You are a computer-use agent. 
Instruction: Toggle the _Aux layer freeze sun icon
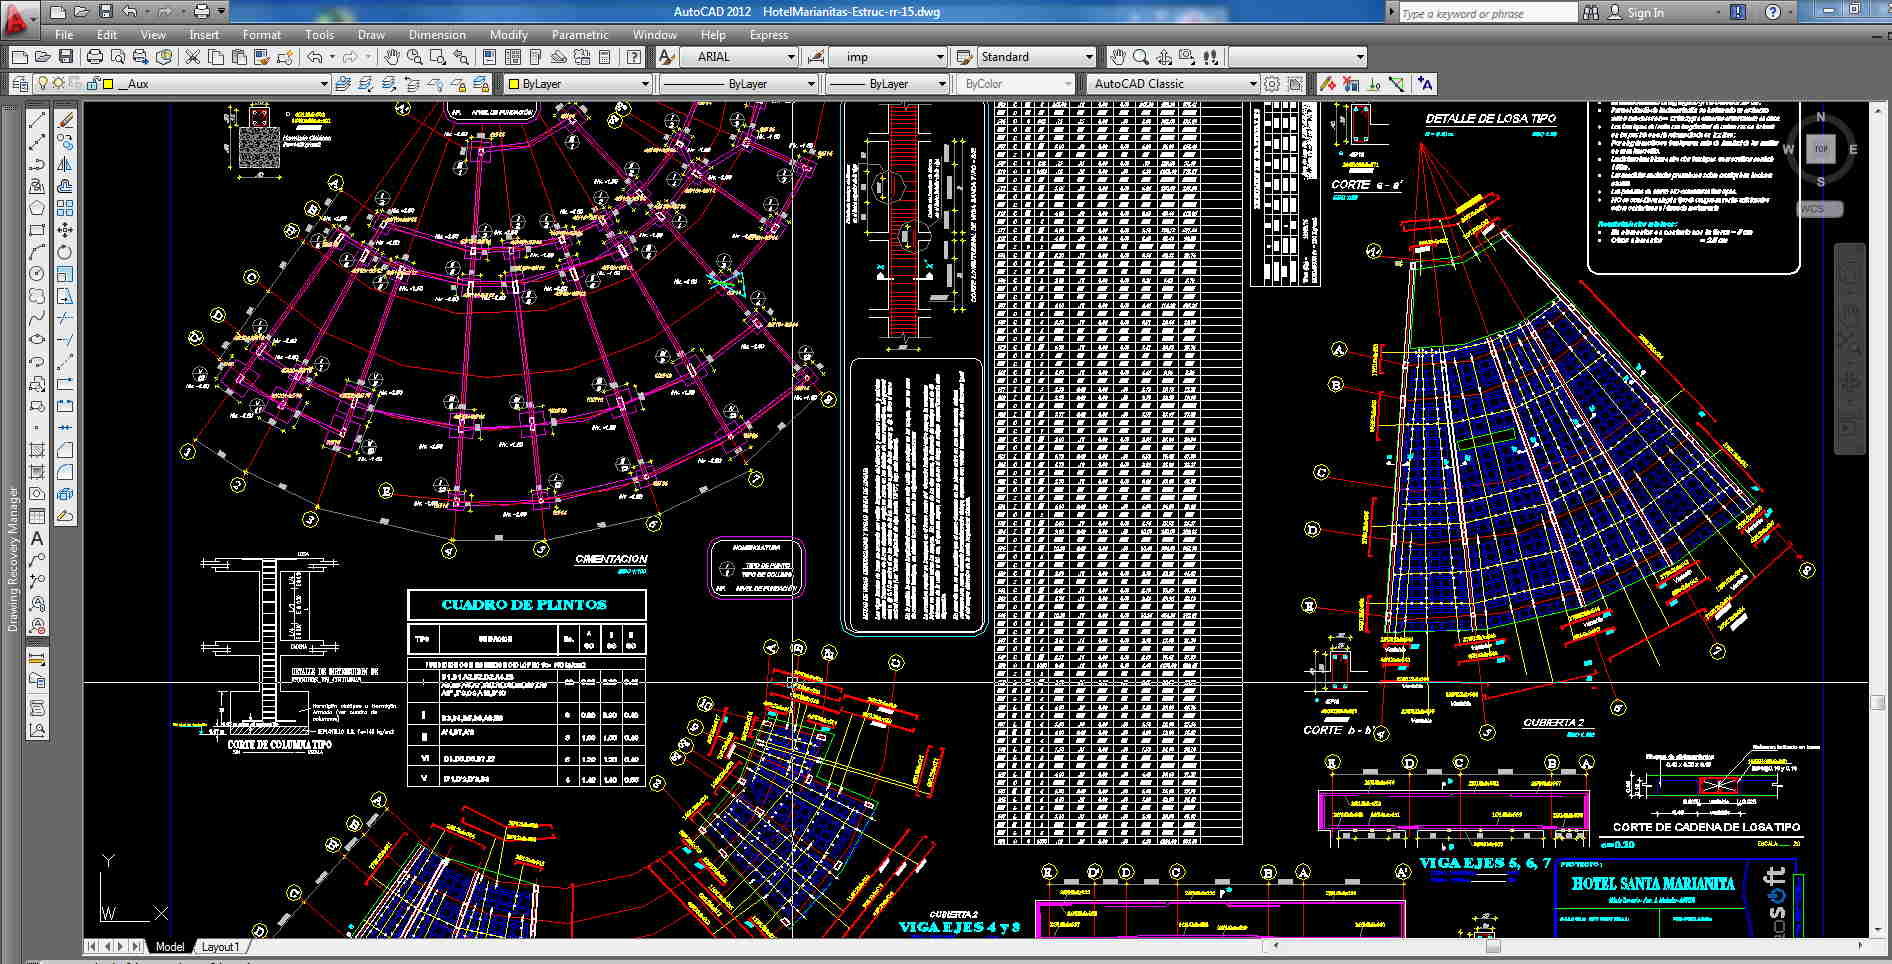pyautogui.click(x=59, y=84)
